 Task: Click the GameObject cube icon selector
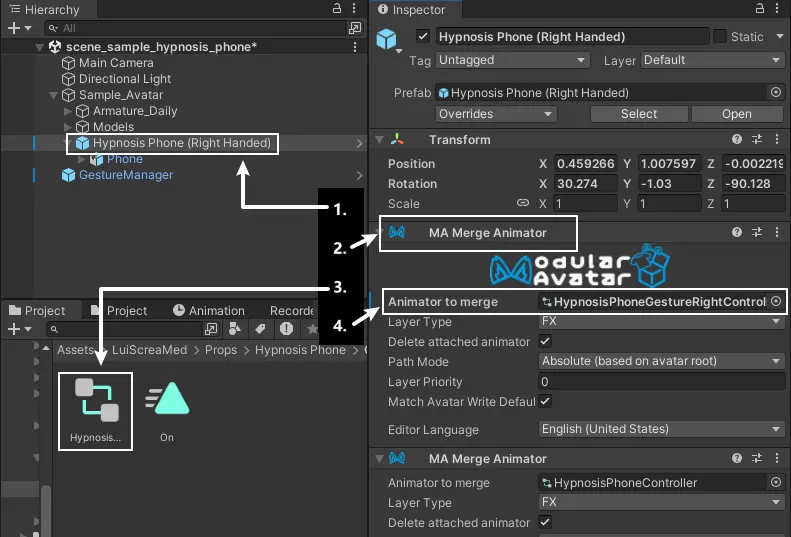389,40
